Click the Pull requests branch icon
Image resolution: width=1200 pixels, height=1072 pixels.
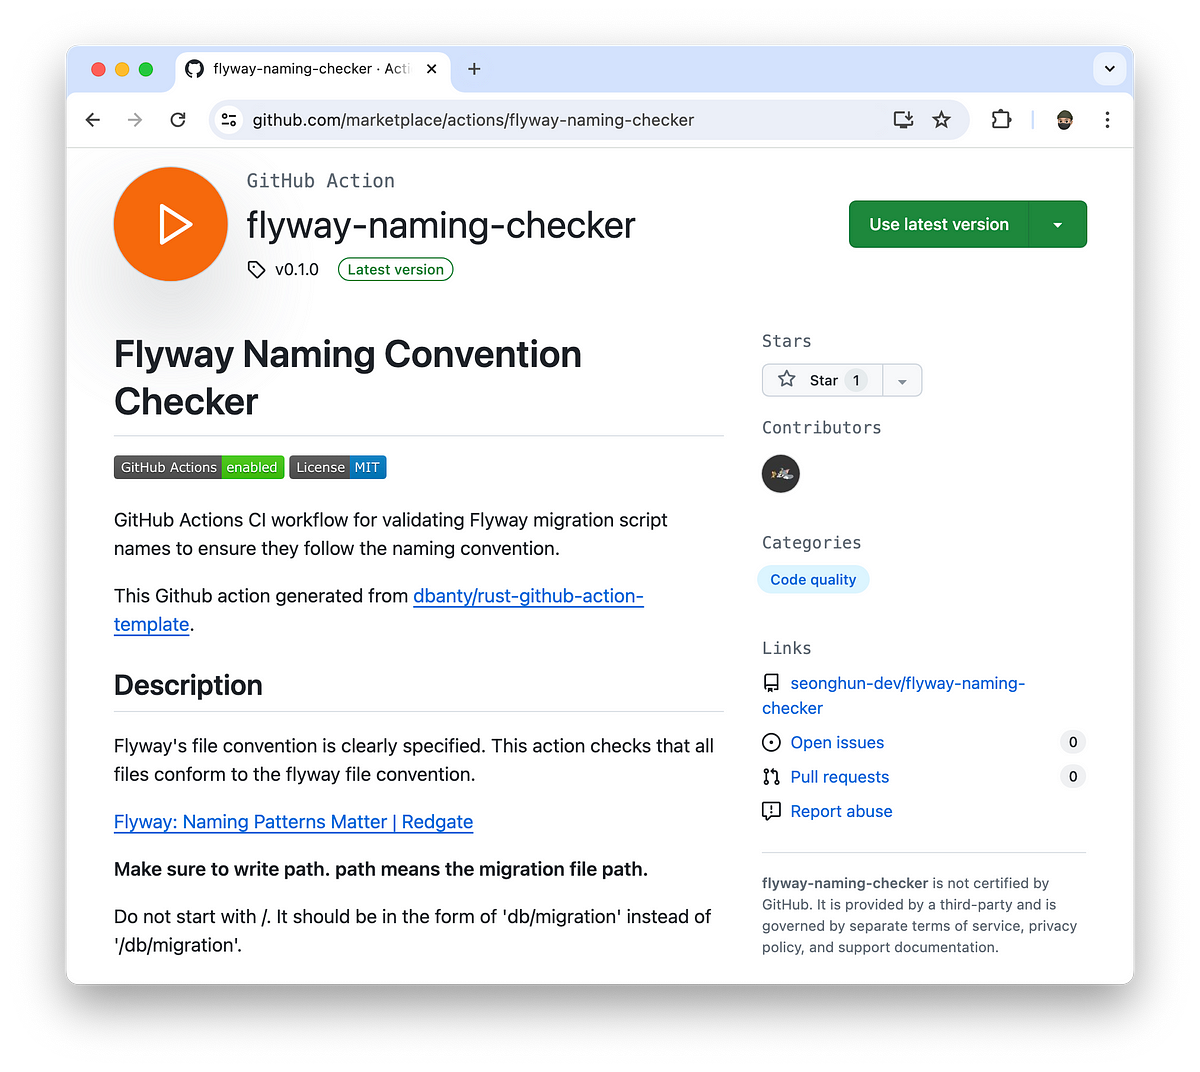[x=771, y=777]
